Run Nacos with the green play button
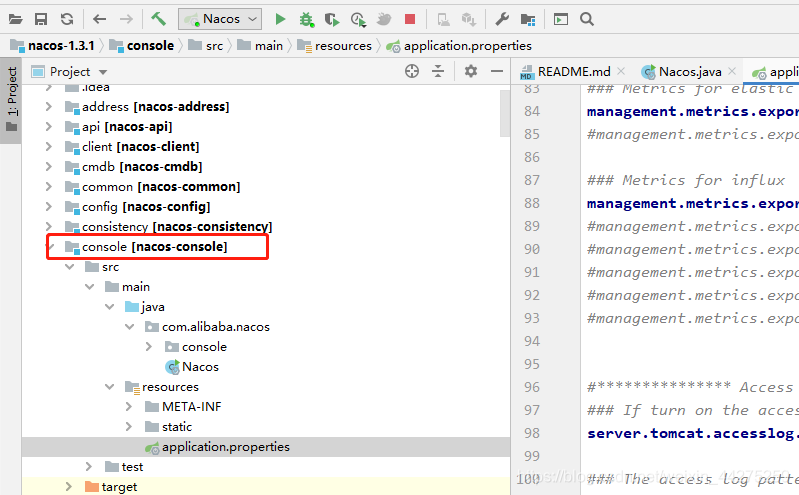 280,19
